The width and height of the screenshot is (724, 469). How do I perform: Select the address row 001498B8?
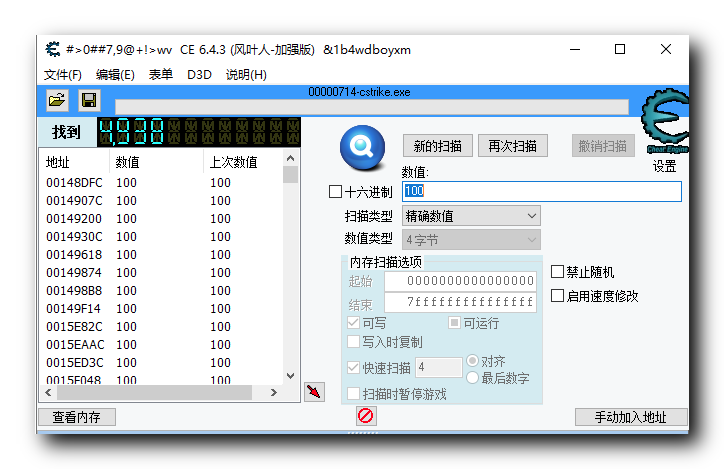(162, 291)
